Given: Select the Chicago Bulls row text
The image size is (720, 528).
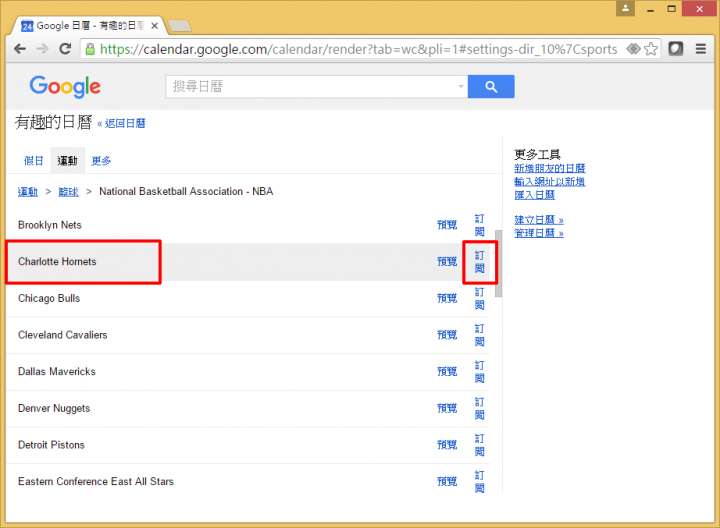Looking at the screenshot, I should coord(49,298).
